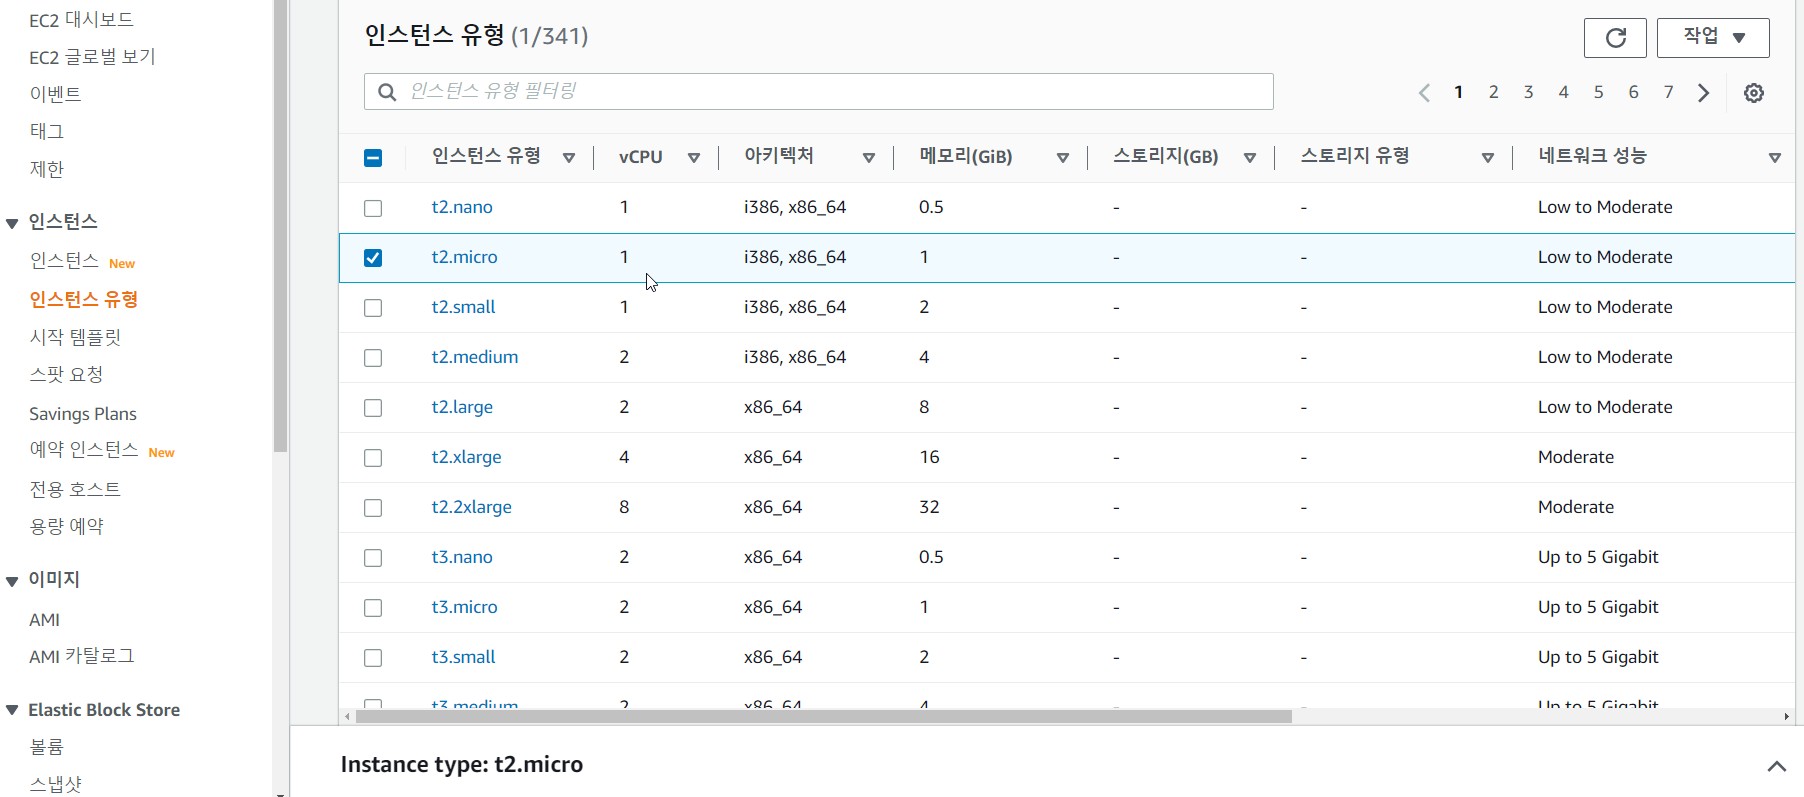Open AMI 카탈로그 in sidebar
The height and width of the screenshot is (797, 1804).
coord(81,656)
